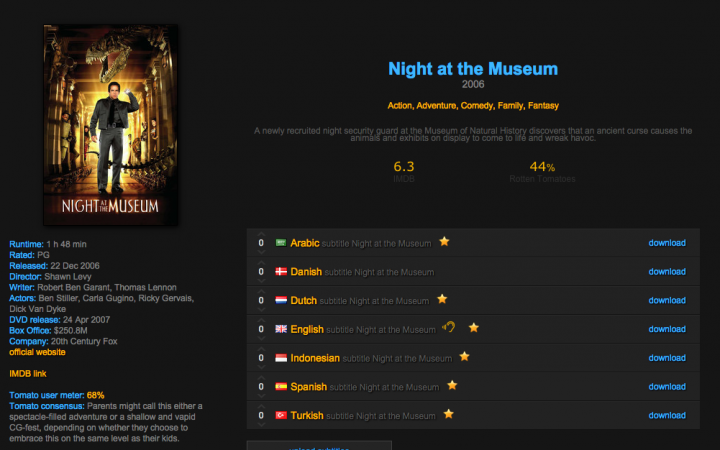This screenshot has width=720, height=450.
Task: Click the Director Shawn Levy text
Action: pos(50,276)
